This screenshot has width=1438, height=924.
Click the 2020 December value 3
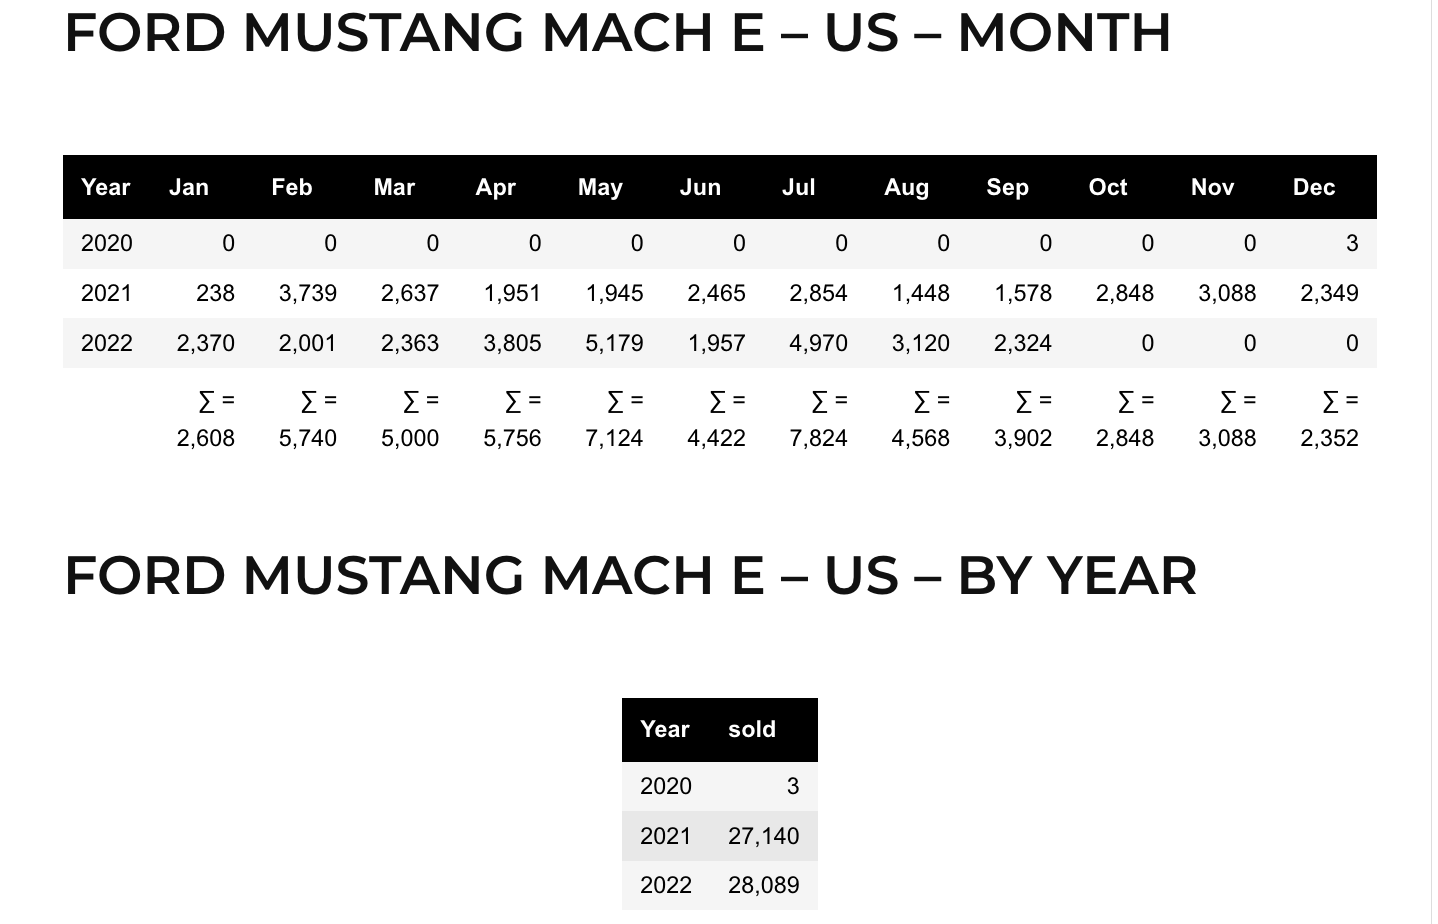tap(1351, 243)
